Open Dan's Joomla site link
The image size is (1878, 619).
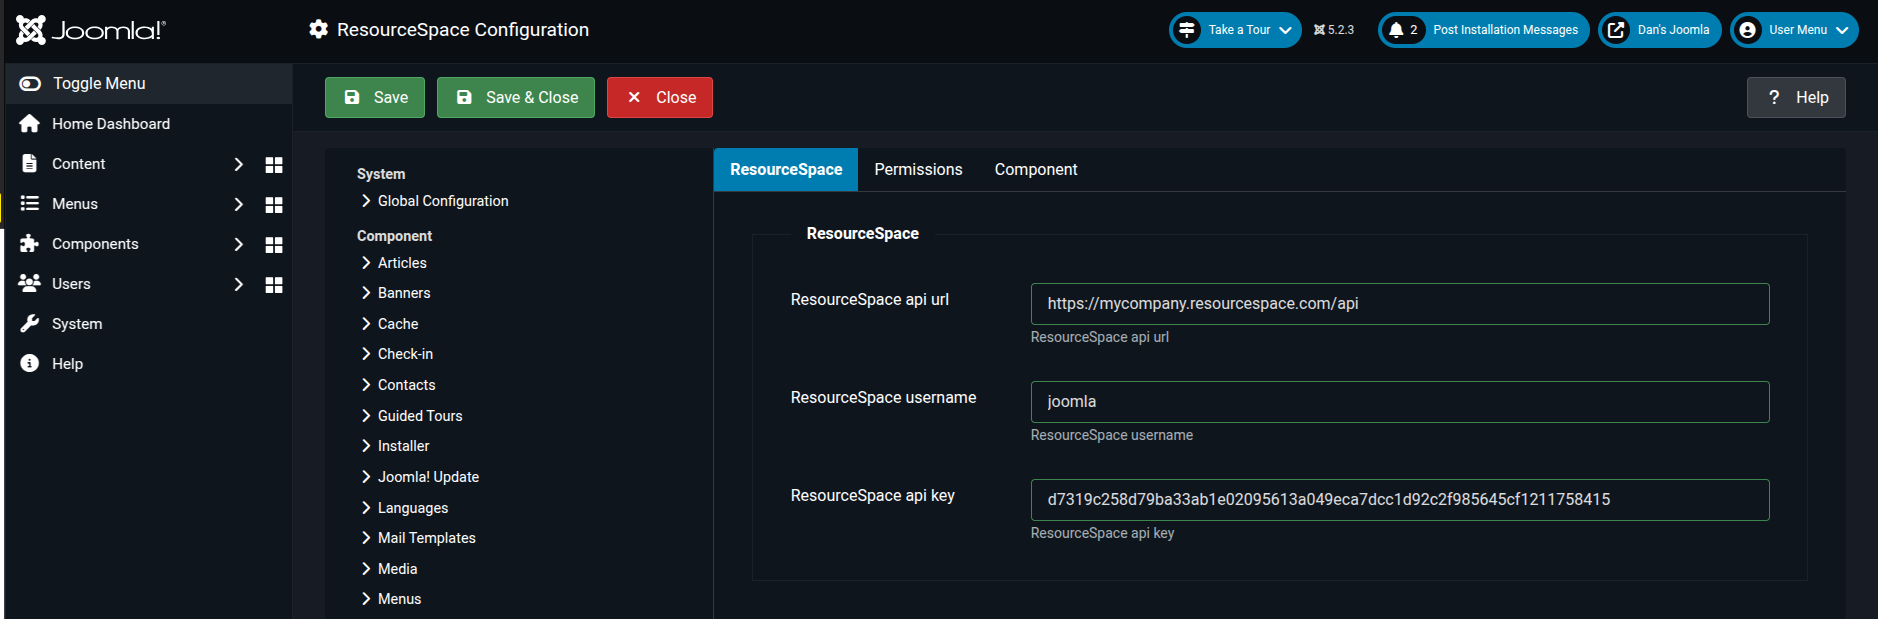(x=1660, y=30)
